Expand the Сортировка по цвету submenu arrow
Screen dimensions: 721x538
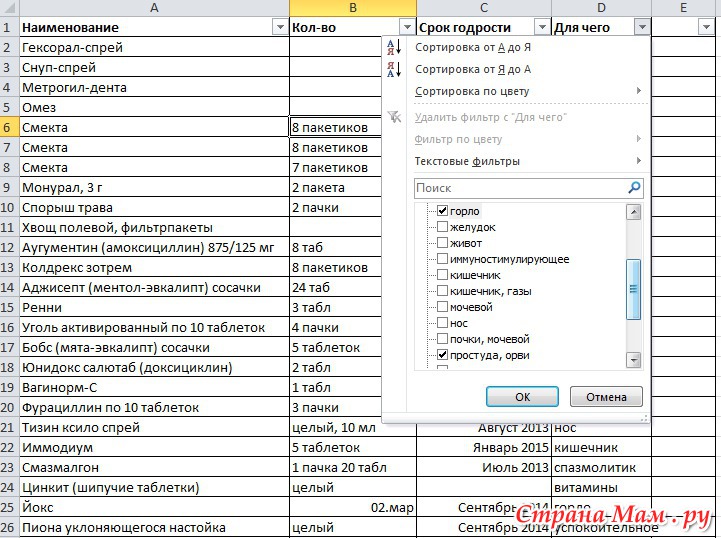(x=638, y=91)
